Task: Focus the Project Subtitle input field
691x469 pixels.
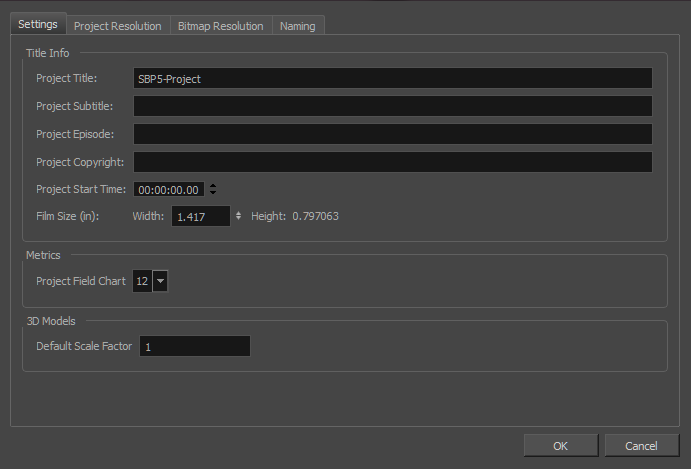Action: 392,107
